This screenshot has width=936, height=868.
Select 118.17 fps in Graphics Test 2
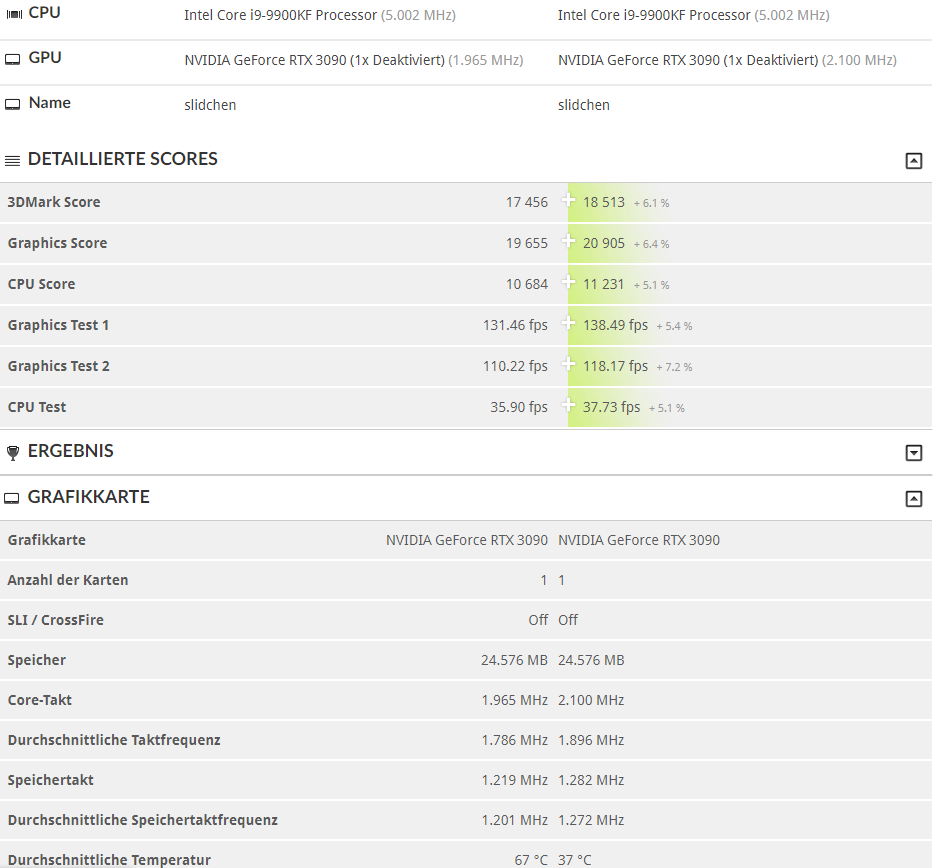coord(615,366)
